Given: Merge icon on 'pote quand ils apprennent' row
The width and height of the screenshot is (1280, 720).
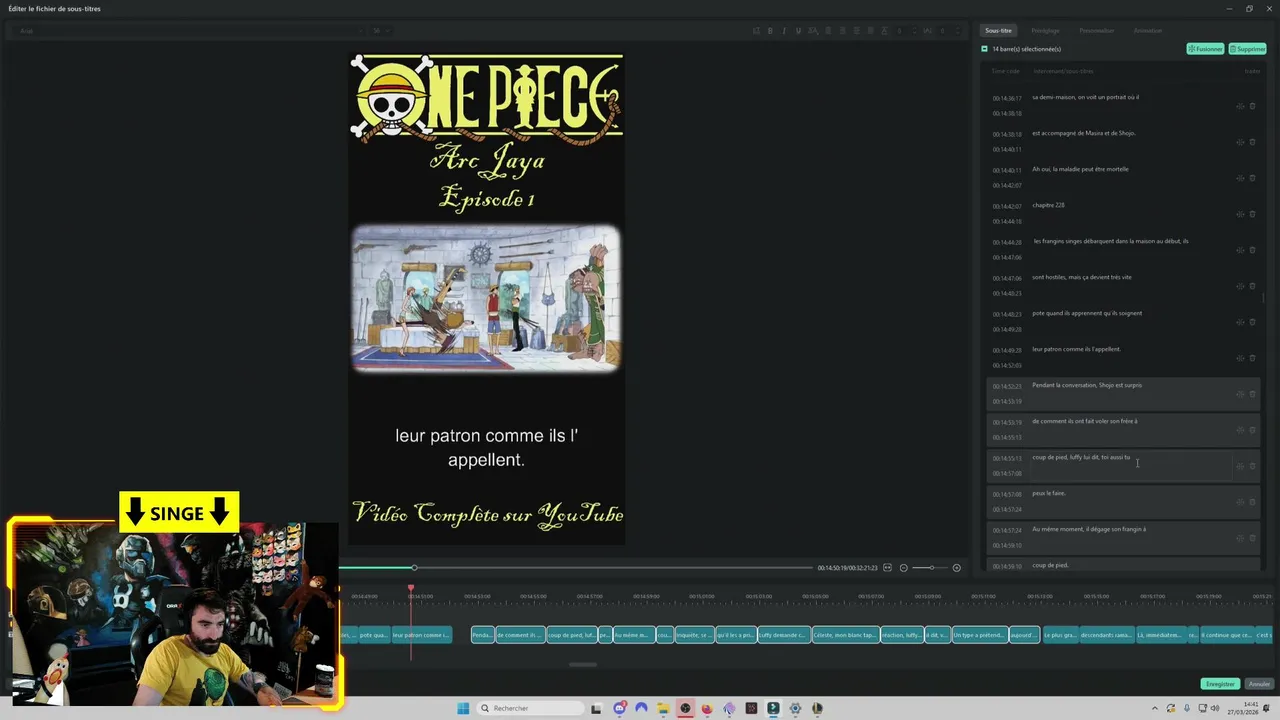Looking at the screenshot, I should (1240, 322).
